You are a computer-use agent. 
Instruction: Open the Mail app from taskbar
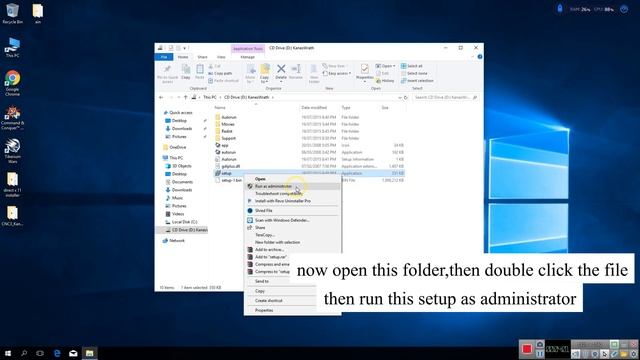pos(73,353)
